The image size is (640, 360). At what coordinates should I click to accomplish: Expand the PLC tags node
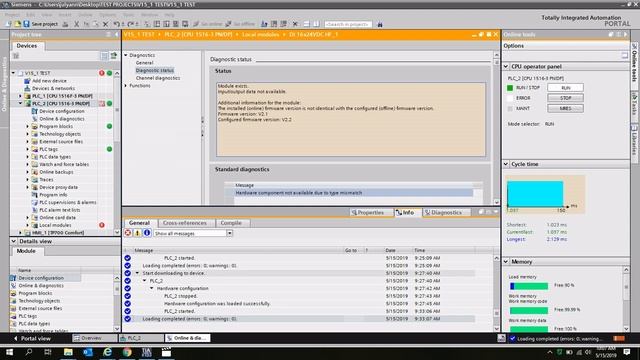point(28,149)
